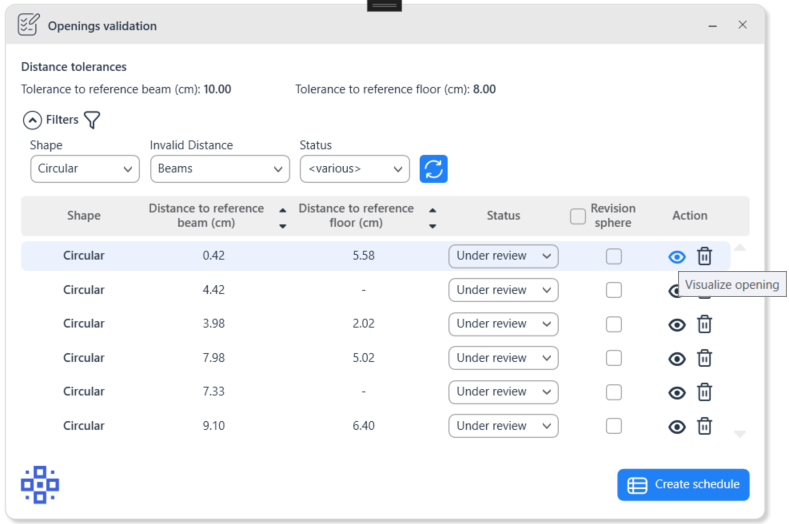The image size is (789, 524).
Task: Visualize opening with 7.33 beam distance
Action: pos(677,392)
